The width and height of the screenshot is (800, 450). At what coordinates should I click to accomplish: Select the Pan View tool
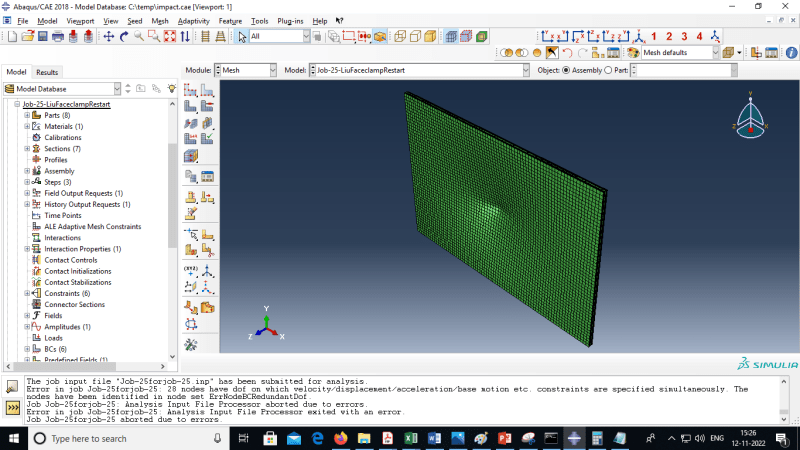(x=109, y=36)
